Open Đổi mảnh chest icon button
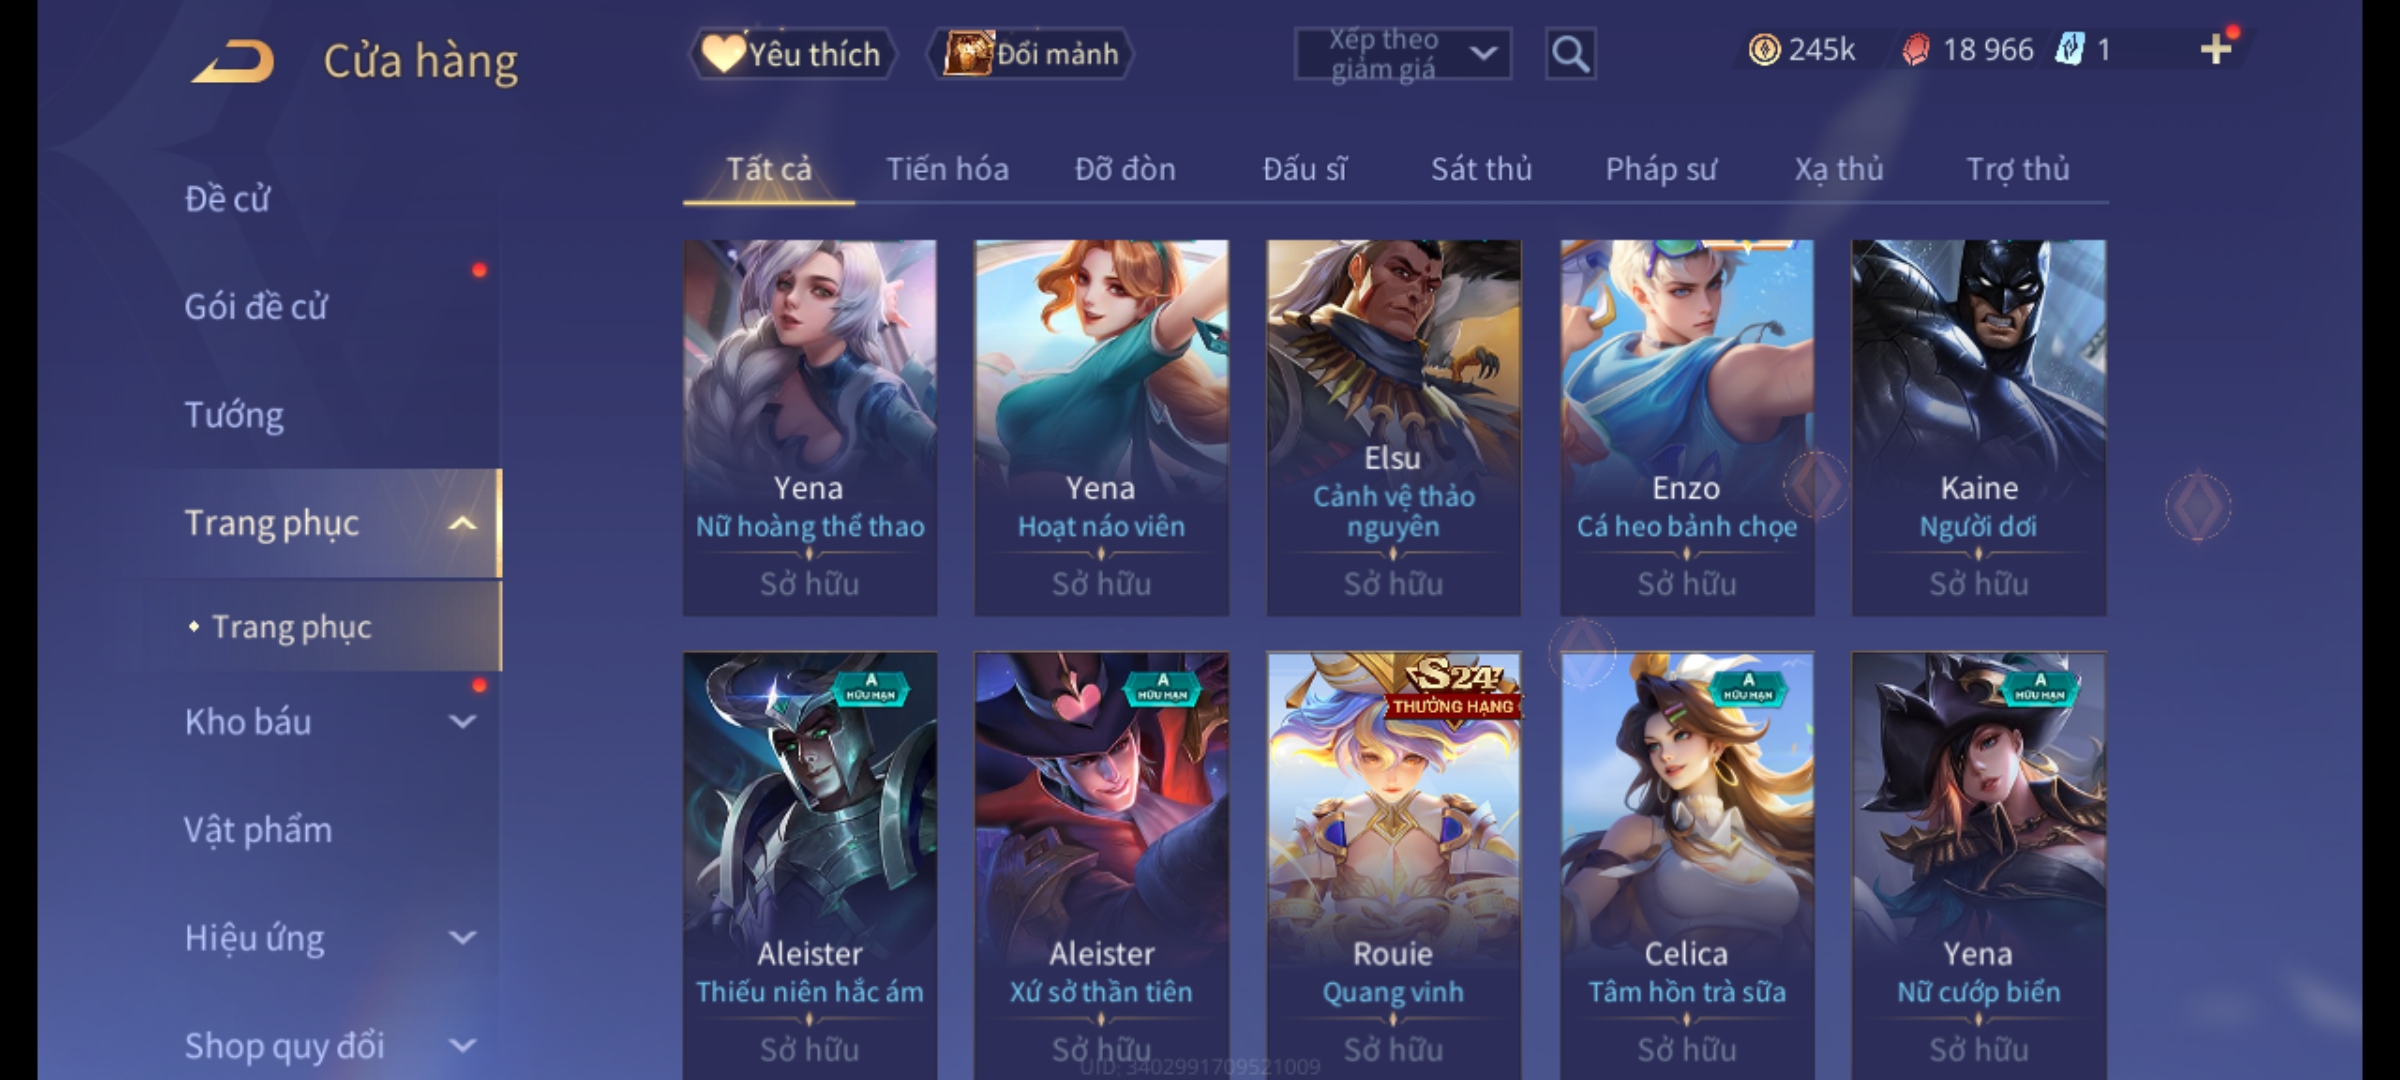 click(1031, 54)
